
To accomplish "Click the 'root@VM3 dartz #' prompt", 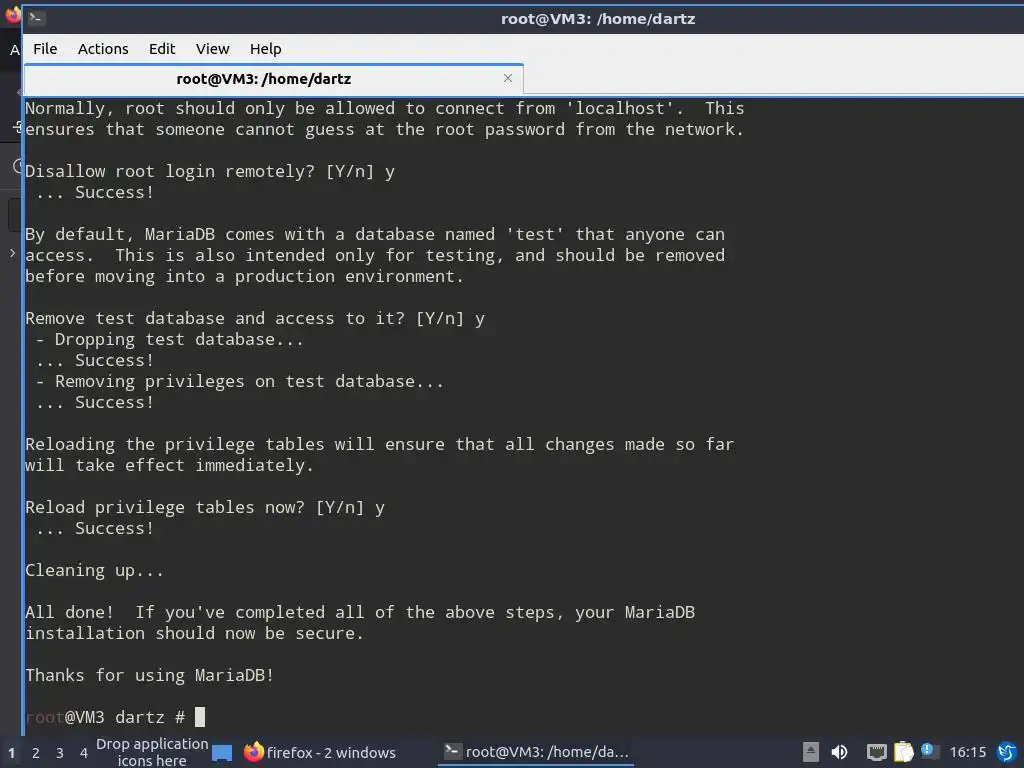I will [105, 717].
